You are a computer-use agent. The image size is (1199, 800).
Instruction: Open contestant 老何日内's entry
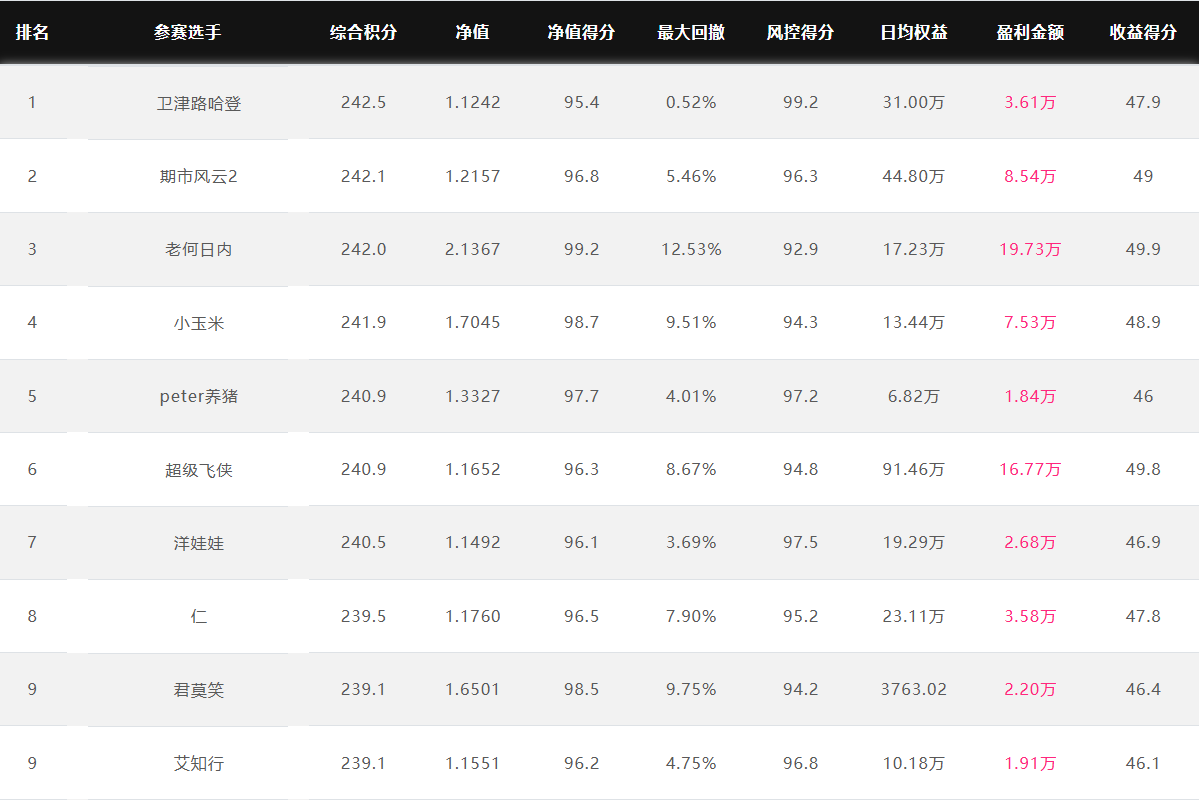point(199,249)
